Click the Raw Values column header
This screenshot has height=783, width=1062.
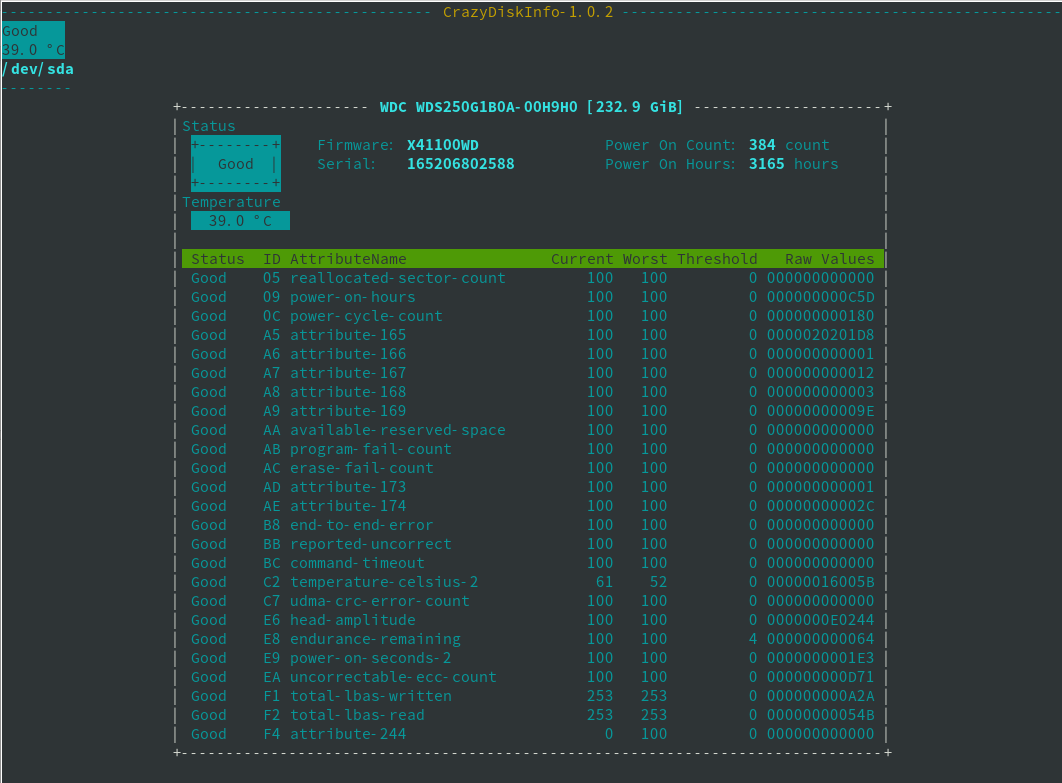830,259
